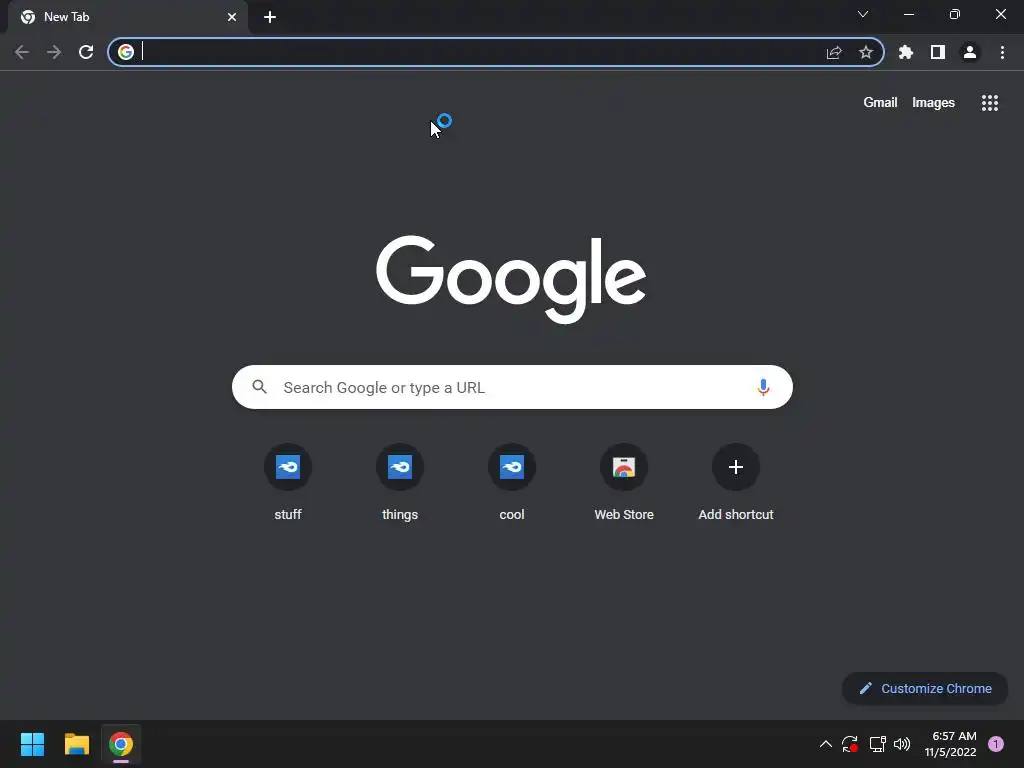Open the 'stuff' shortcut

(x=288, y=482)
